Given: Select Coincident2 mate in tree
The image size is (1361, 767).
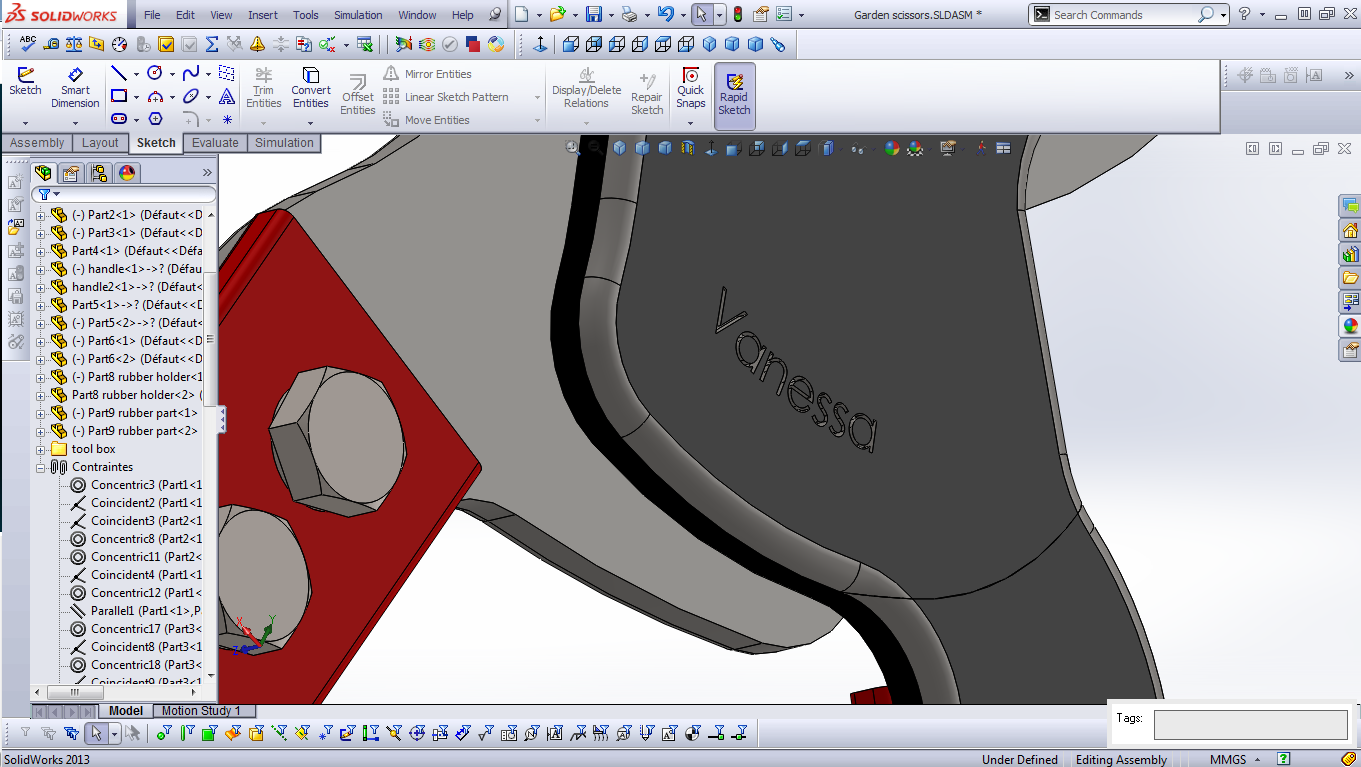Looking at the screenshot, I should click(x=136, y=503).
